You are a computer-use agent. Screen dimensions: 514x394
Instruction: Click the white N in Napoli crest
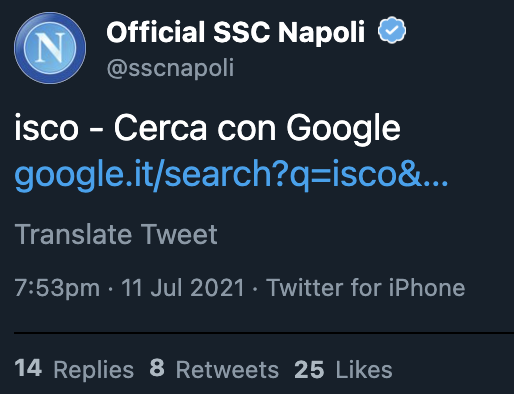pyautogui.click(x=50, y=48)
